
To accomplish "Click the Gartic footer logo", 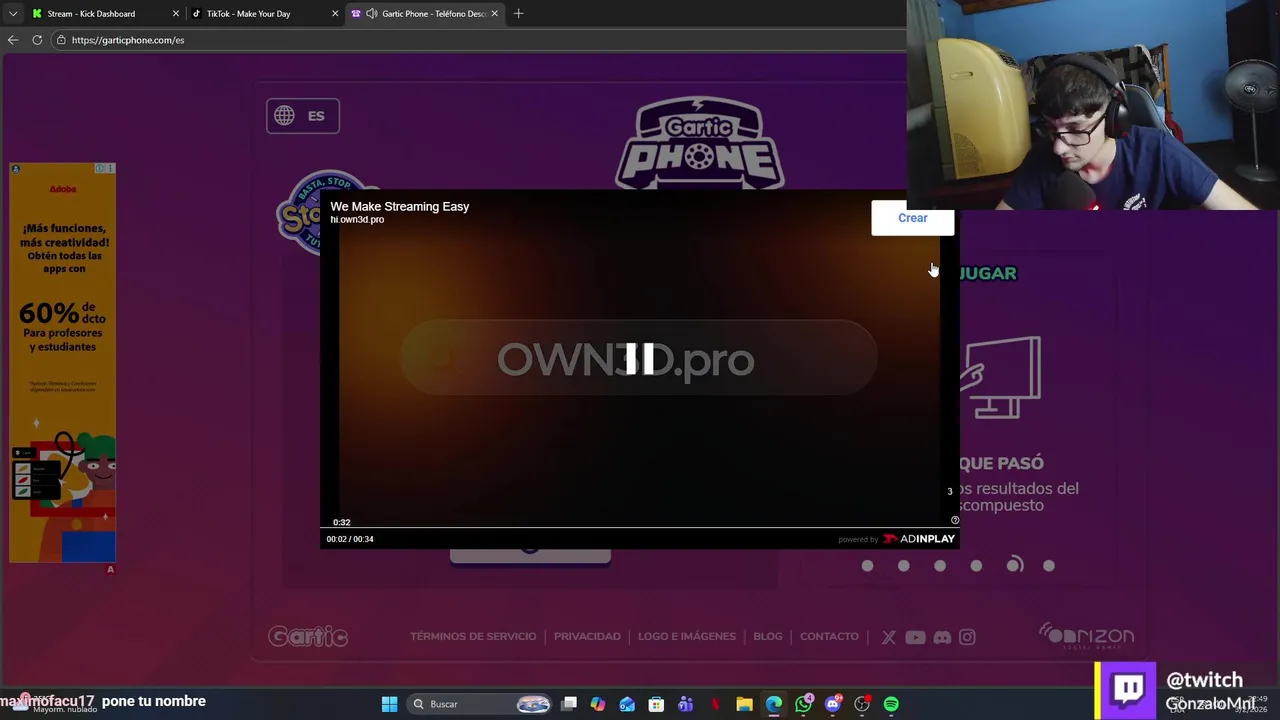I will [x=308, y=636].
